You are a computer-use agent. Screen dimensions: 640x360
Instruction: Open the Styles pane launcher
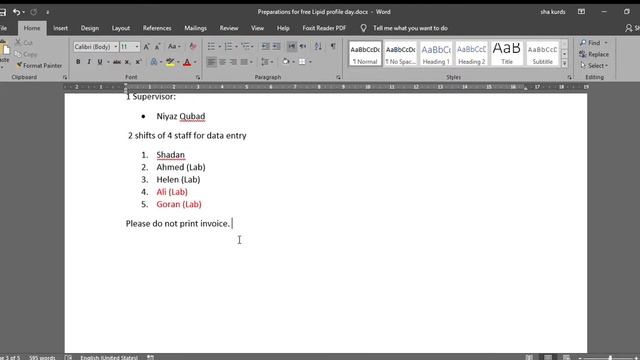(x=569, y=77)
